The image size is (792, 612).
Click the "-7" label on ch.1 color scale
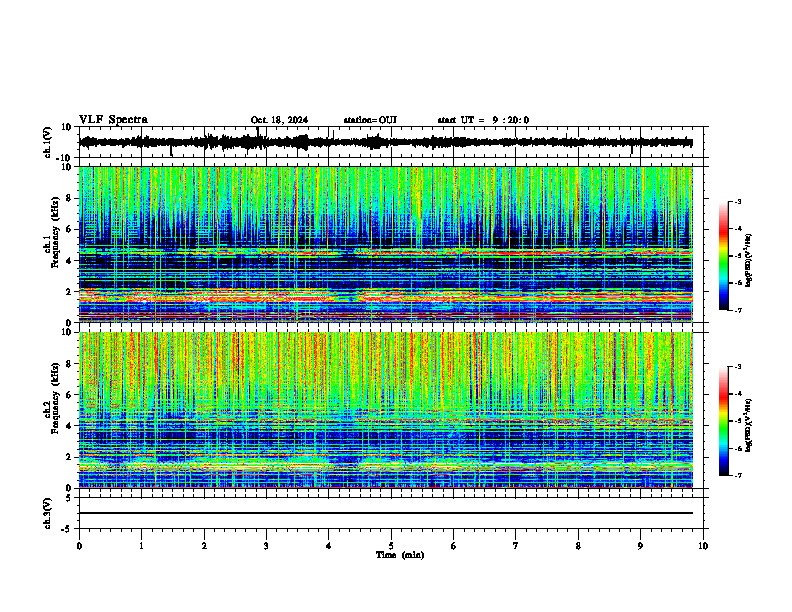tap(737, 310)
